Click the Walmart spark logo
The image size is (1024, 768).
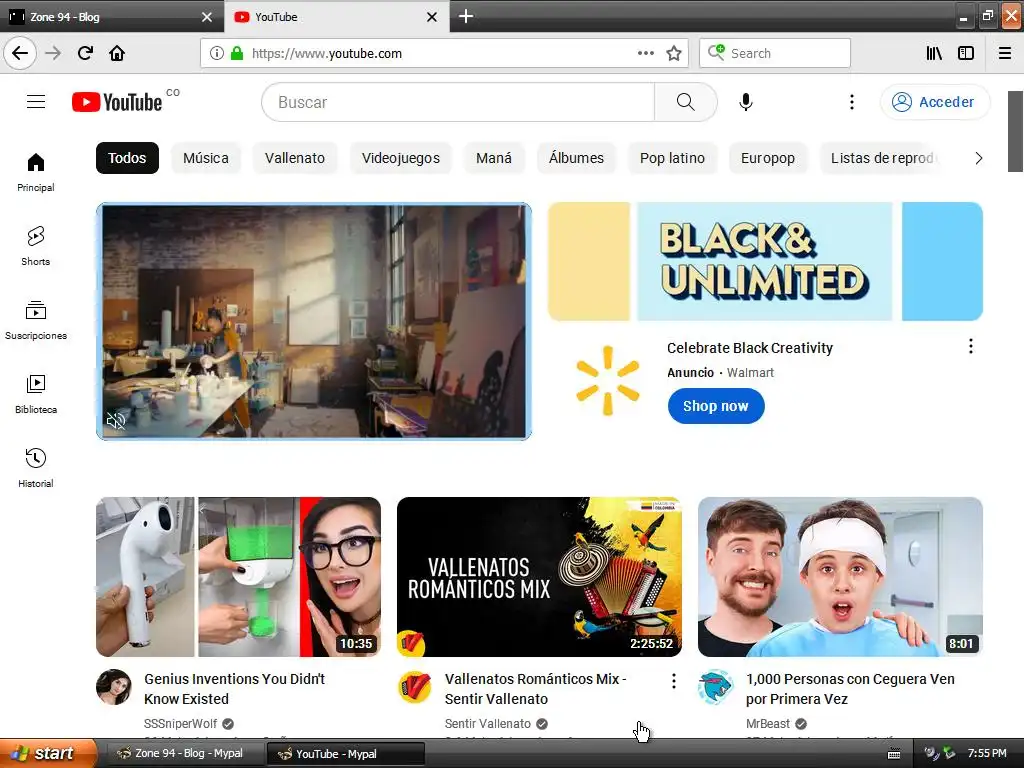[x=607, y=380]
